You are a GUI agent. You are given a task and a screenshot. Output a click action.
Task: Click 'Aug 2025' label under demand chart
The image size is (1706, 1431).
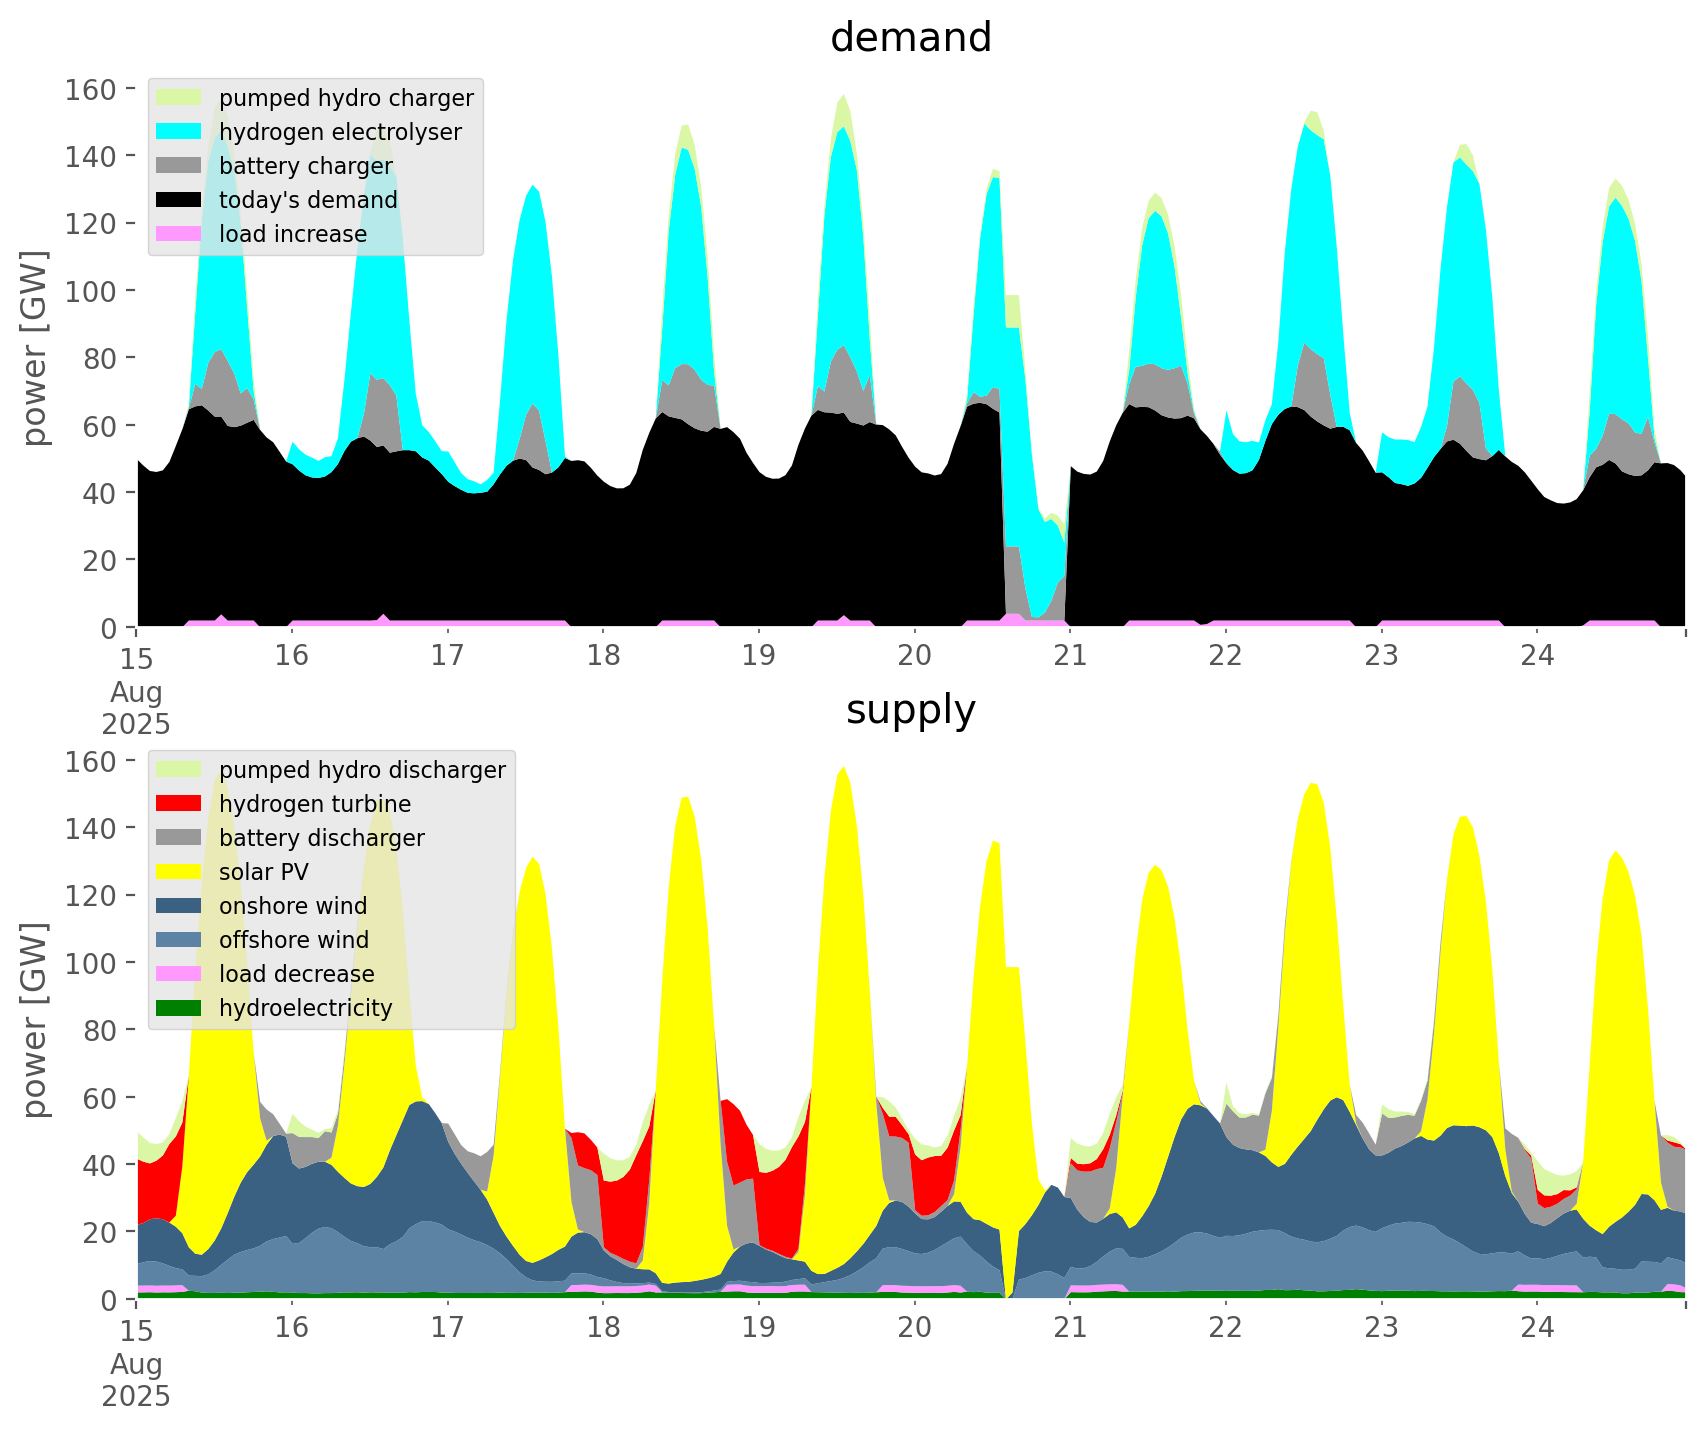tap(136, 708)
